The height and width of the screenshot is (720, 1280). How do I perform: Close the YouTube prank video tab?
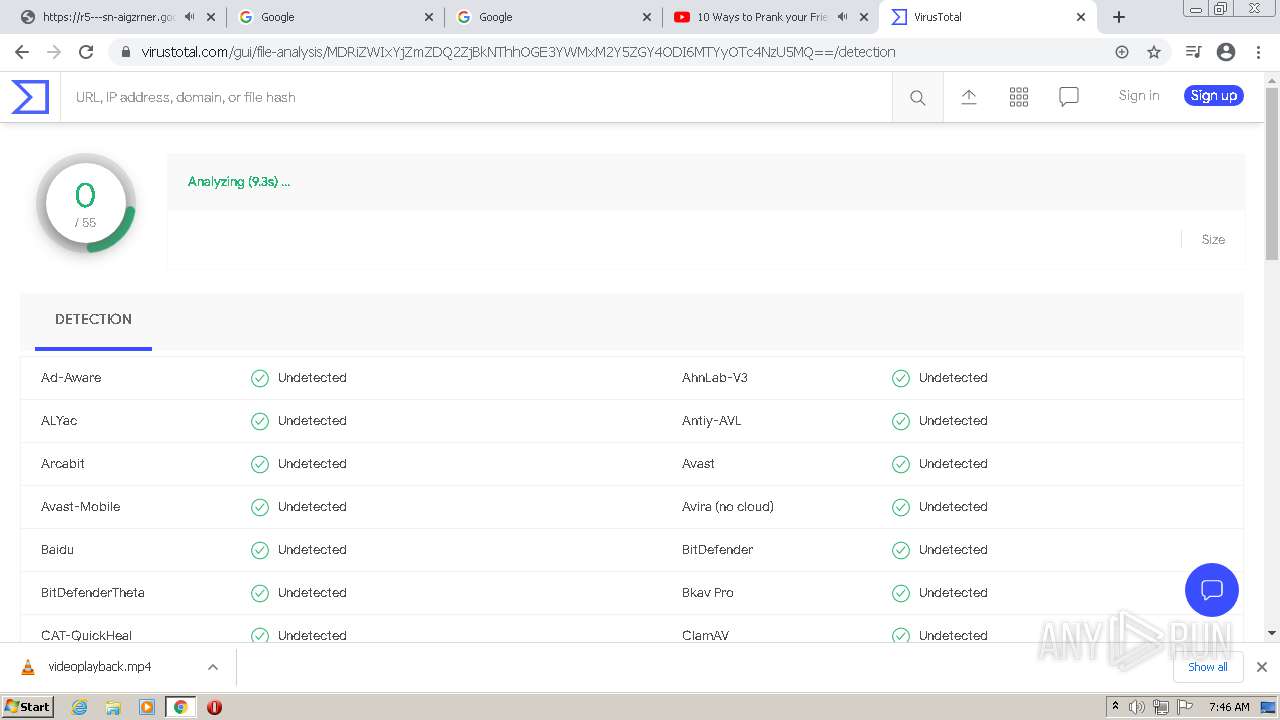click(864, 17)
